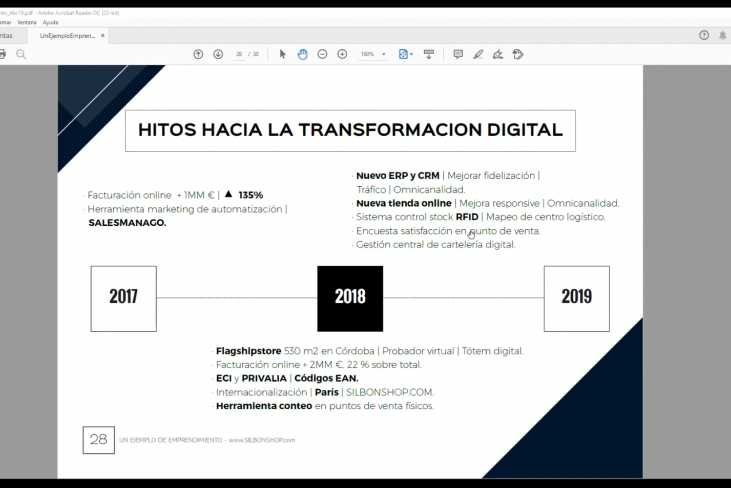The width and height of the screenshot is (731, 488).
Task: Click the page number 28 box
Action: click(x=98, y=440)
